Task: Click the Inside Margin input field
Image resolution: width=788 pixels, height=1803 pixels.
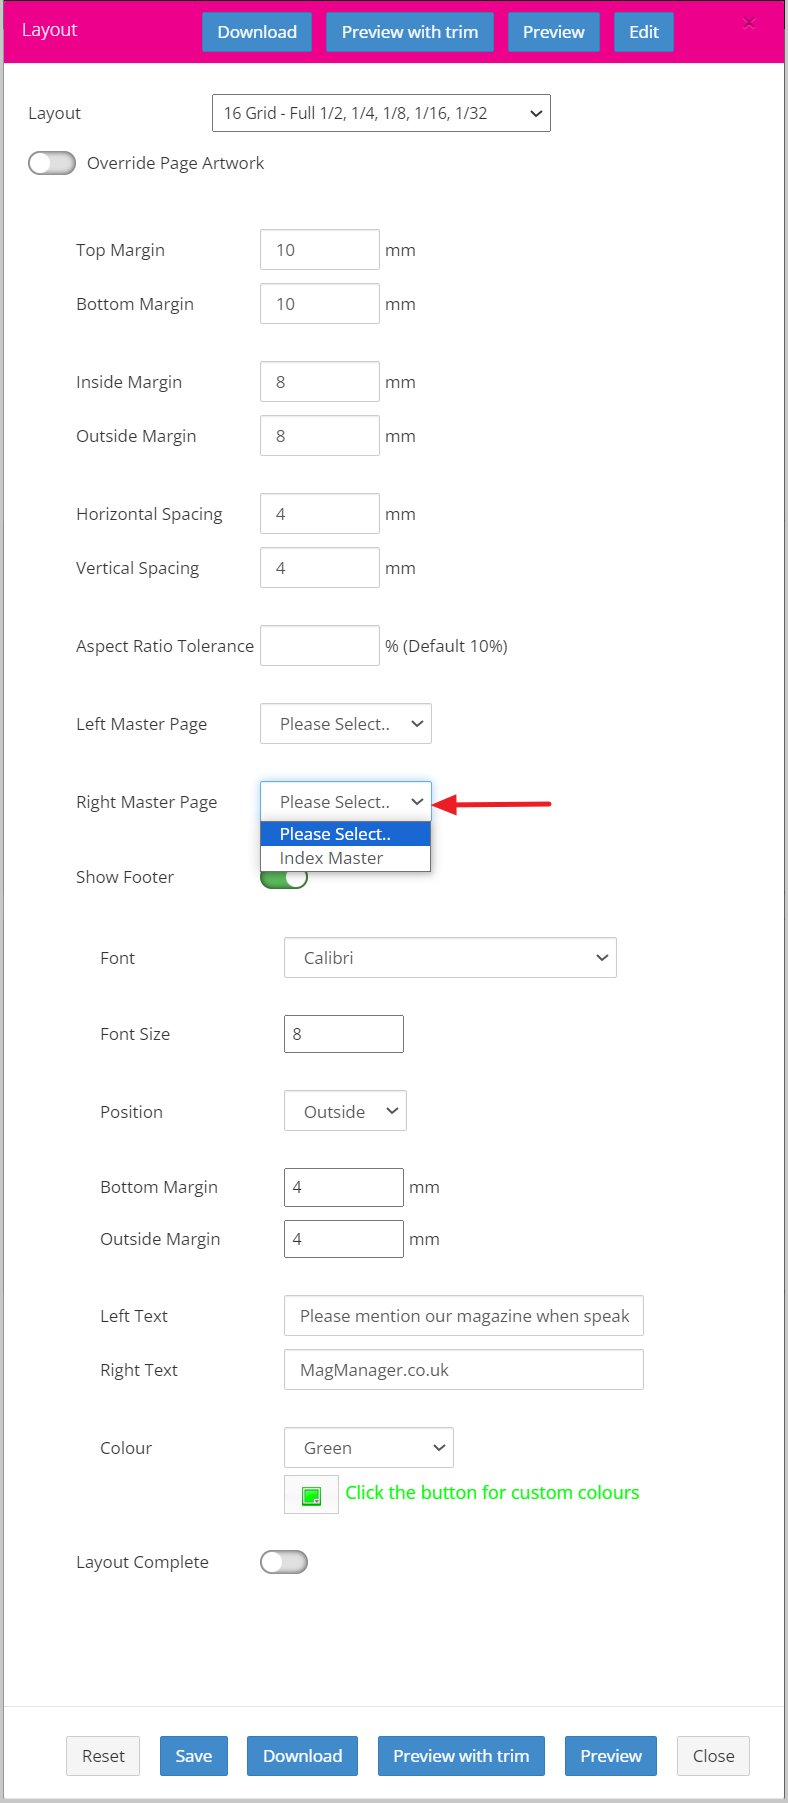Action: point(320,382)
